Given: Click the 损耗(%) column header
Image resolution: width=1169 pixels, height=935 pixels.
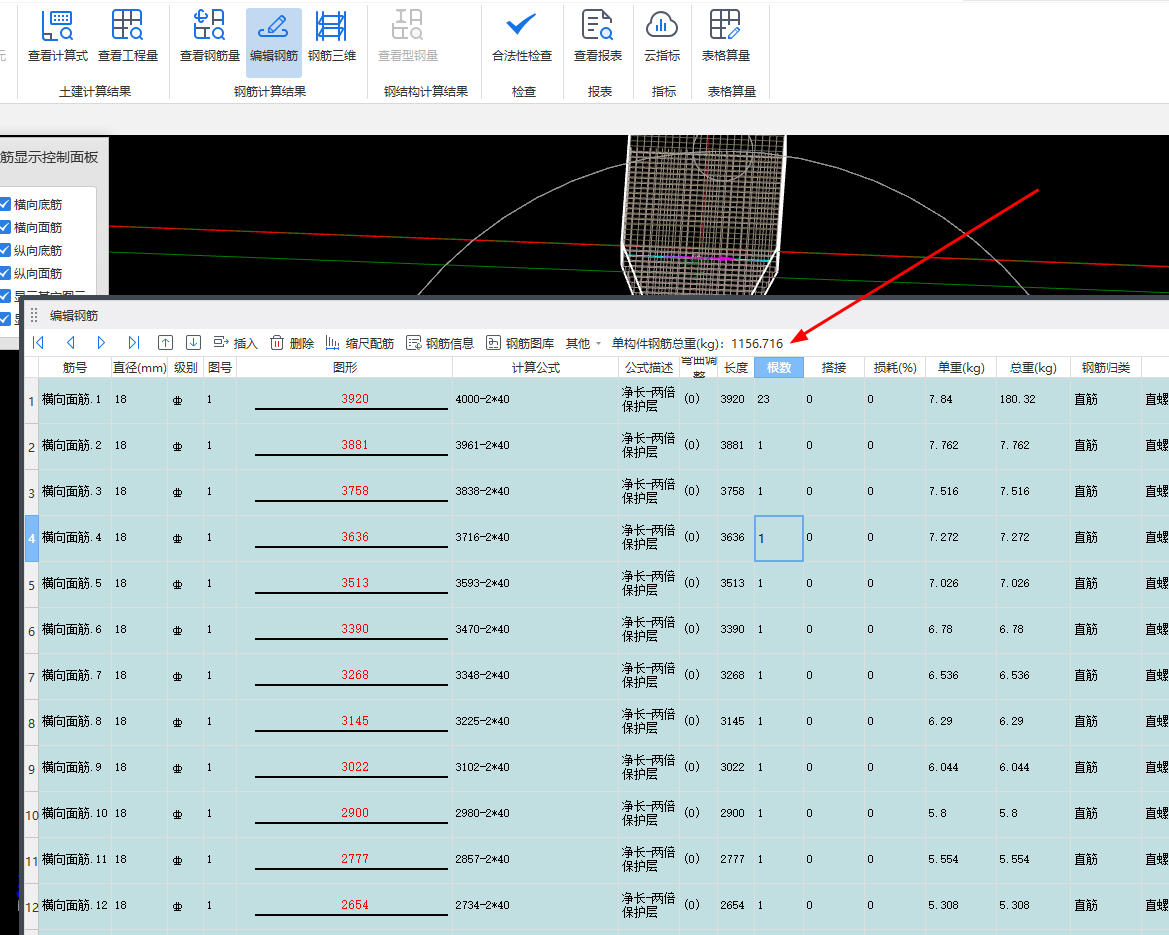Looking at the screenshot, I should [895, 368].
